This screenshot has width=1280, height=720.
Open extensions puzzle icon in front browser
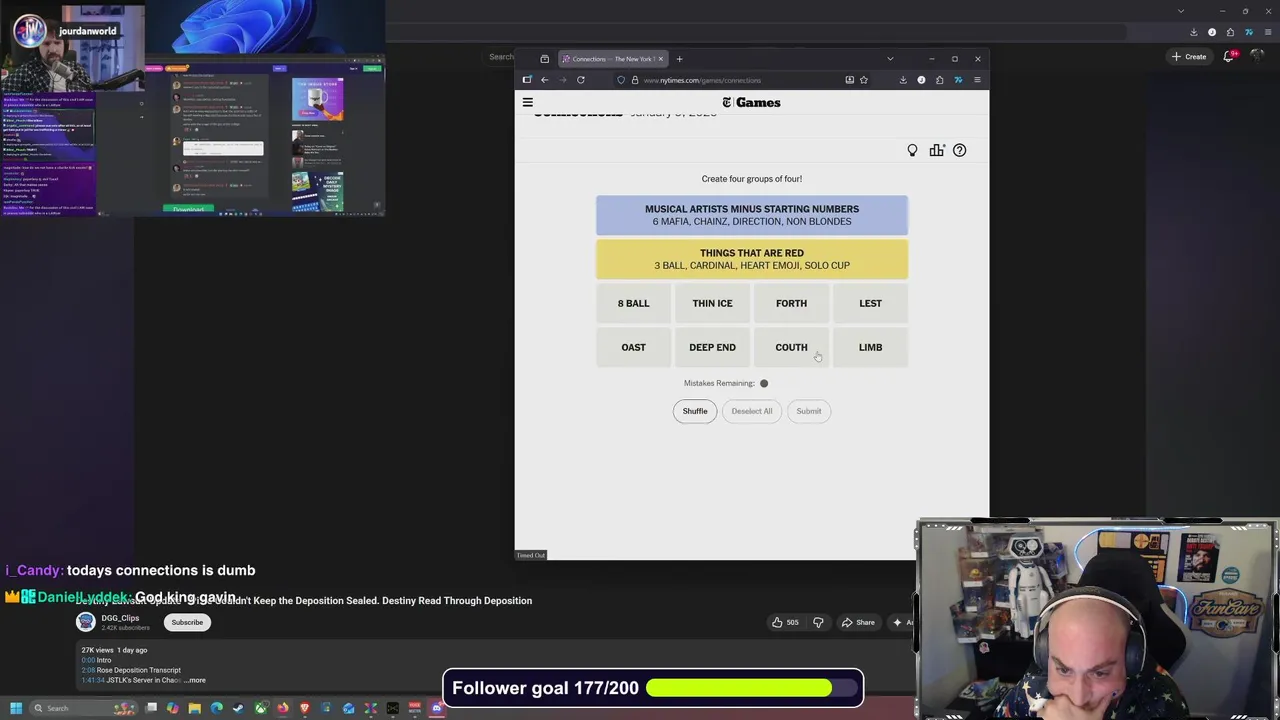[x=940, y=80]
